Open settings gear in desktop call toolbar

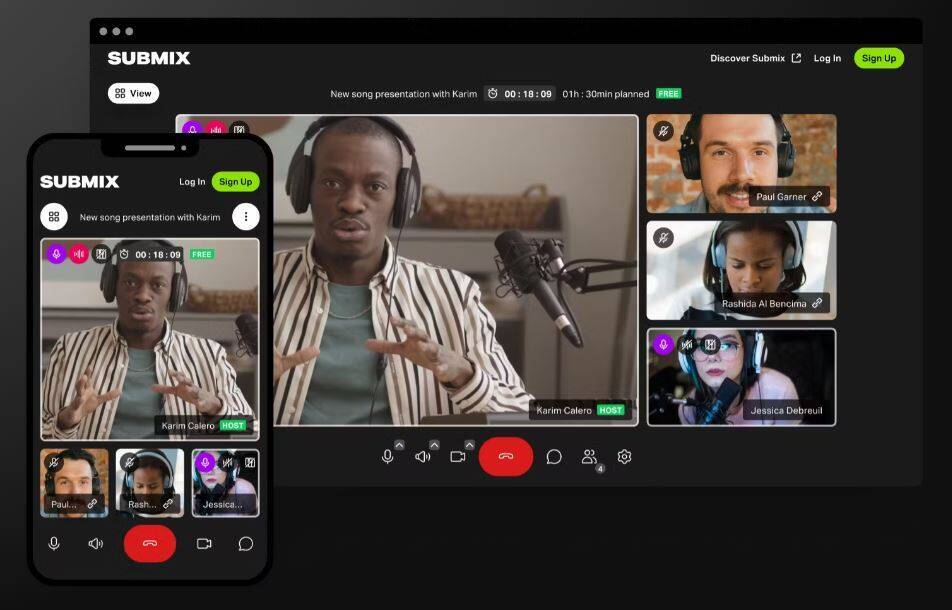625,457
